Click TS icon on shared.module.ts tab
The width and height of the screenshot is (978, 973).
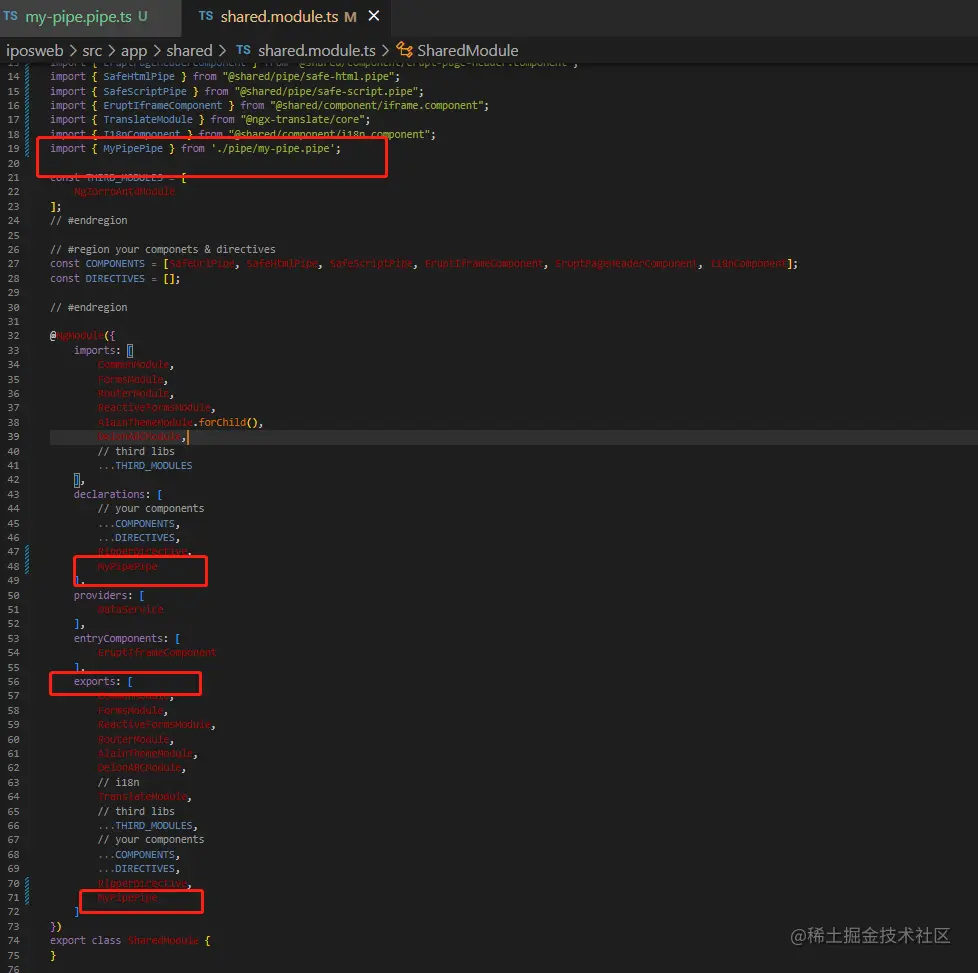click(206, 16)
